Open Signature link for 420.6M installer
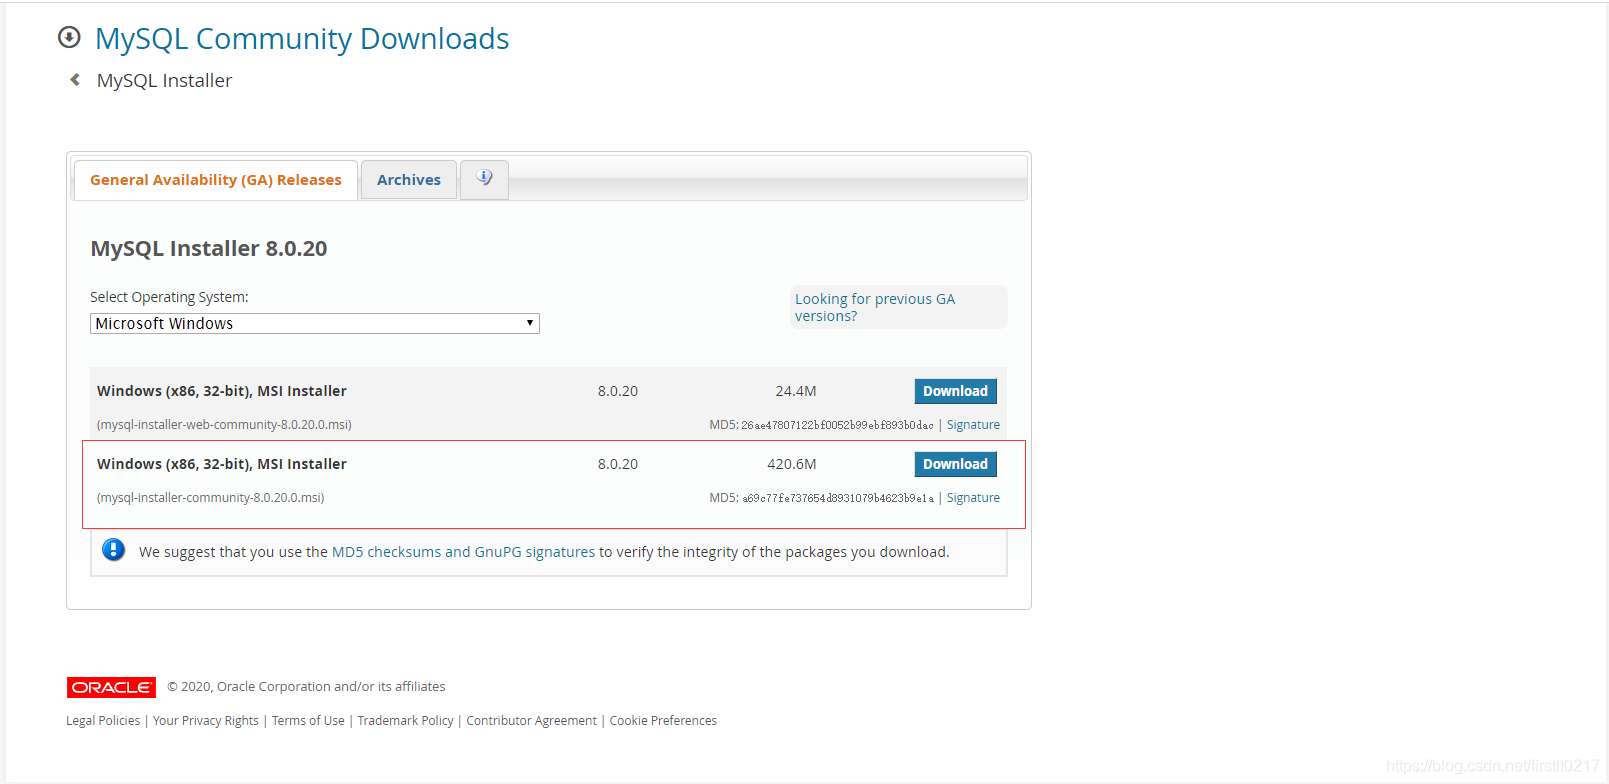The image size is (1609, 784). pyautogui.click(x=973, y=498)
